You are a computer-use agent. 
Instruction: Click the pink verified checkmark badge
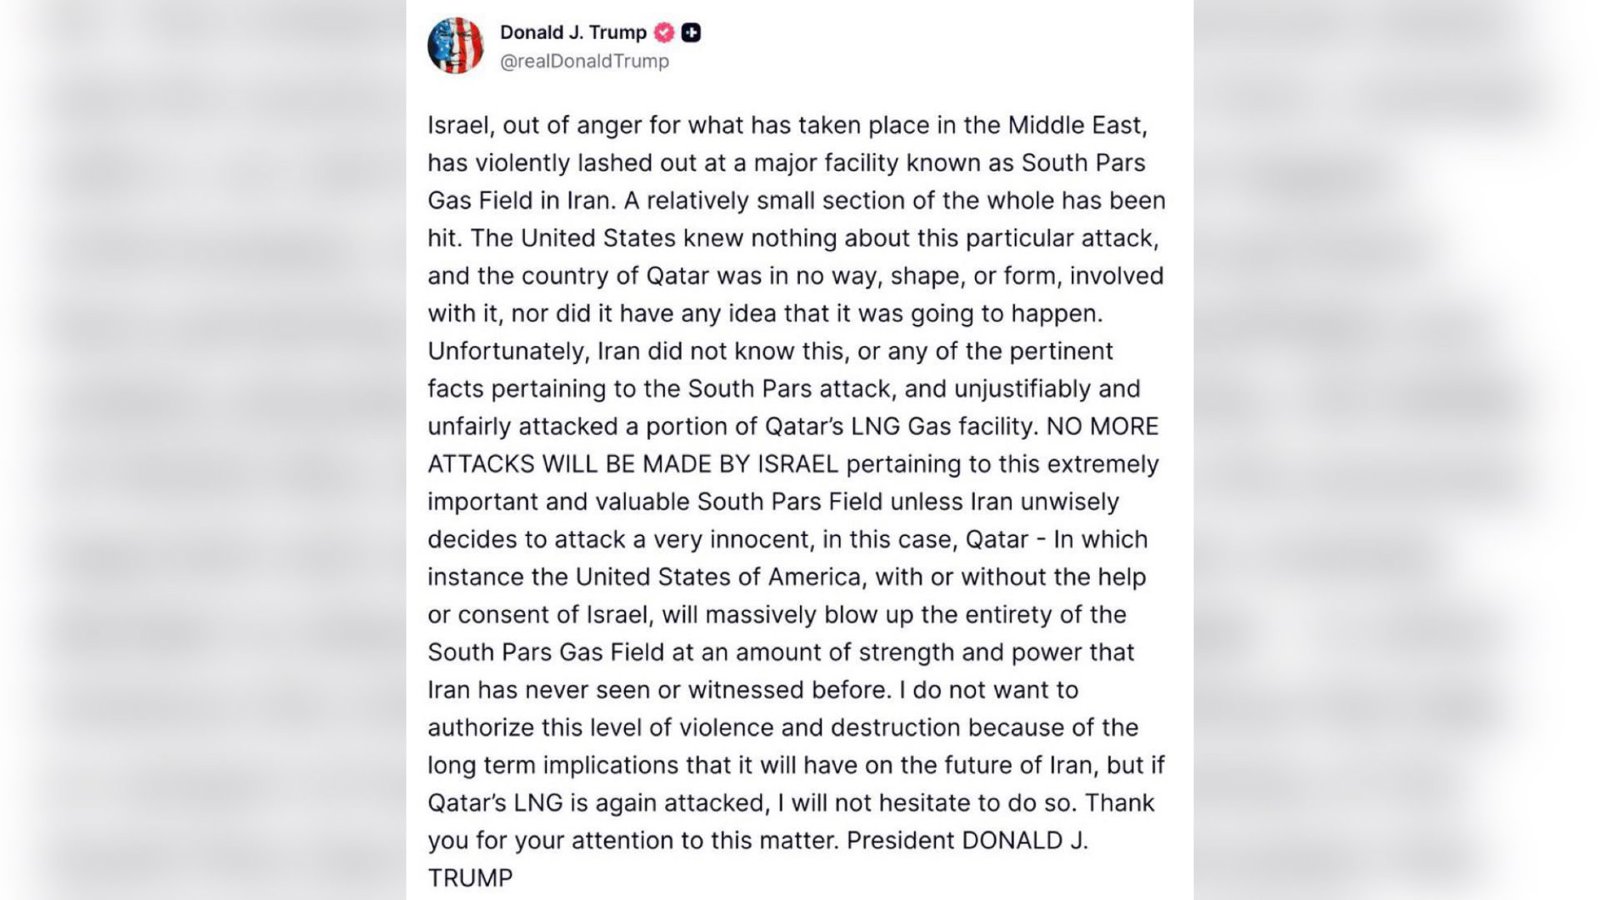[x=664, y=33]
